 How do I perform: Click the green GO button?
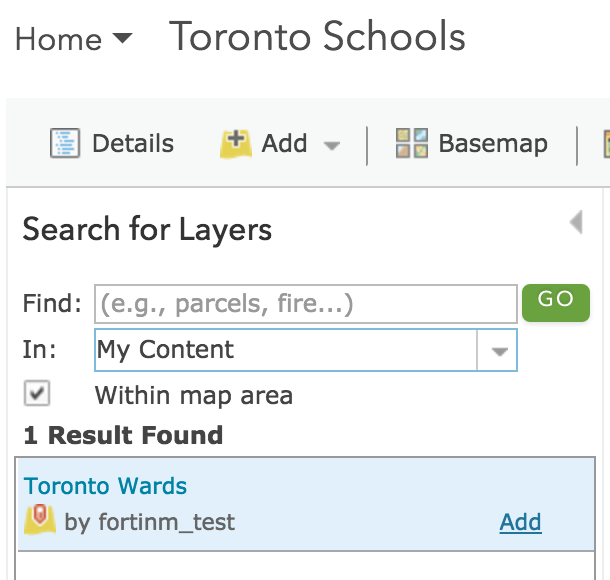coord(556,303)
